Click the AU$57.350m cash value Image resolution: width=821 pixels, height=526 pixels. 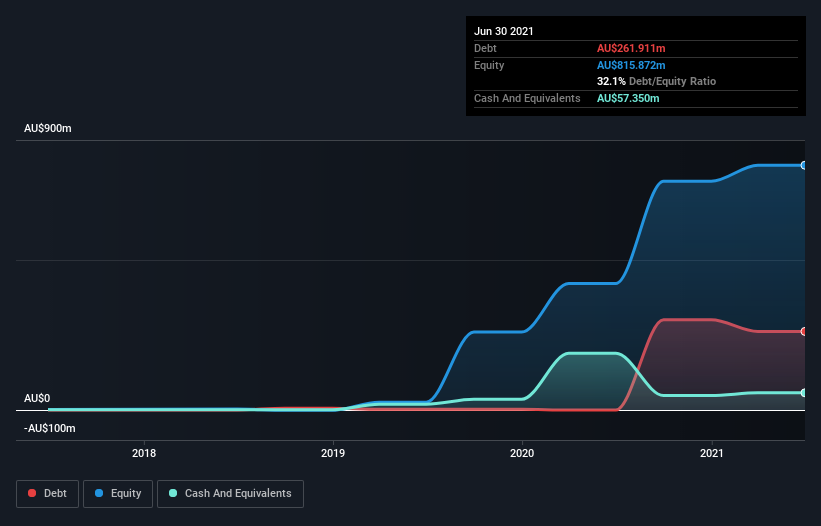tap(628, 98)
